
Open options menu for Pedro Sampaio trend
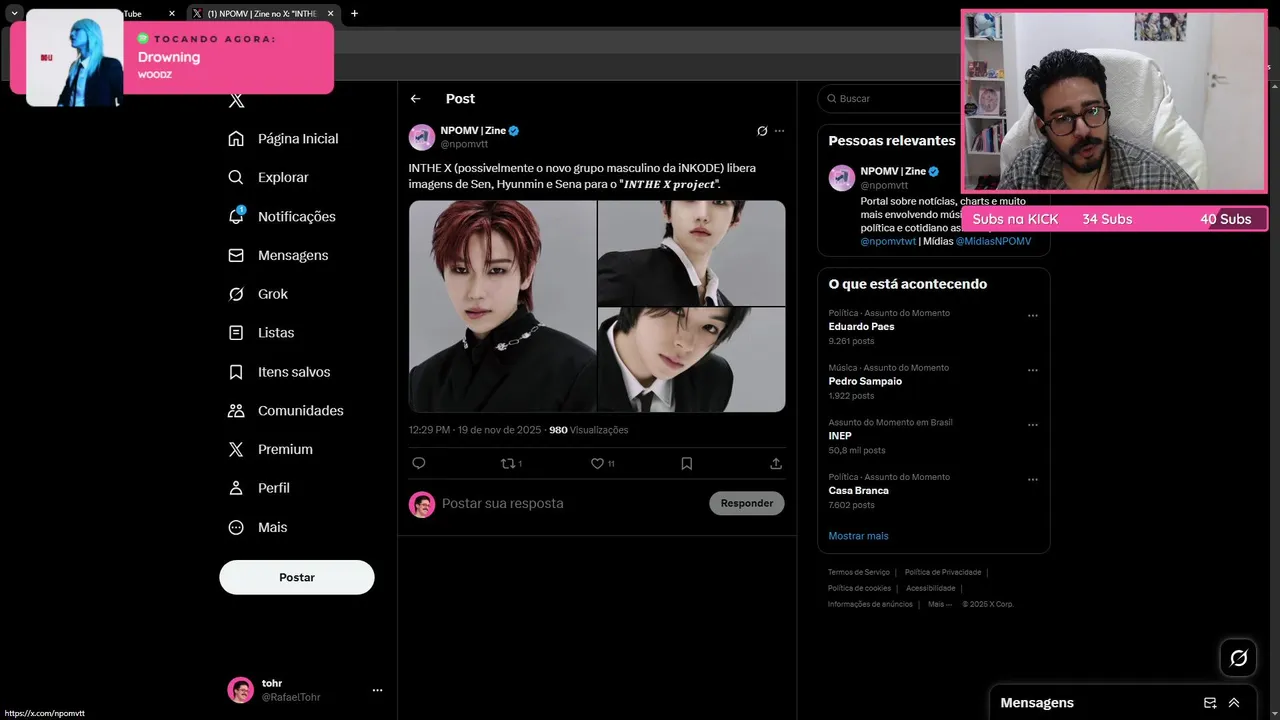coord(1033,370)
